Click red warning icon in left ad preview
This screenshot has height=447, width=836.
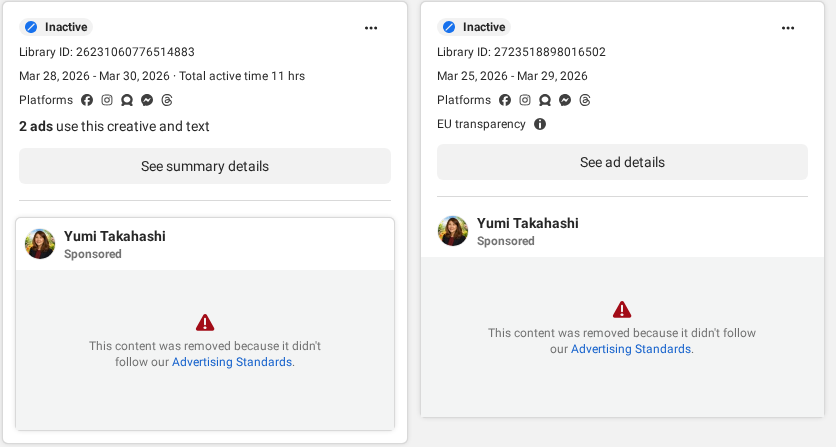[205, 323]
